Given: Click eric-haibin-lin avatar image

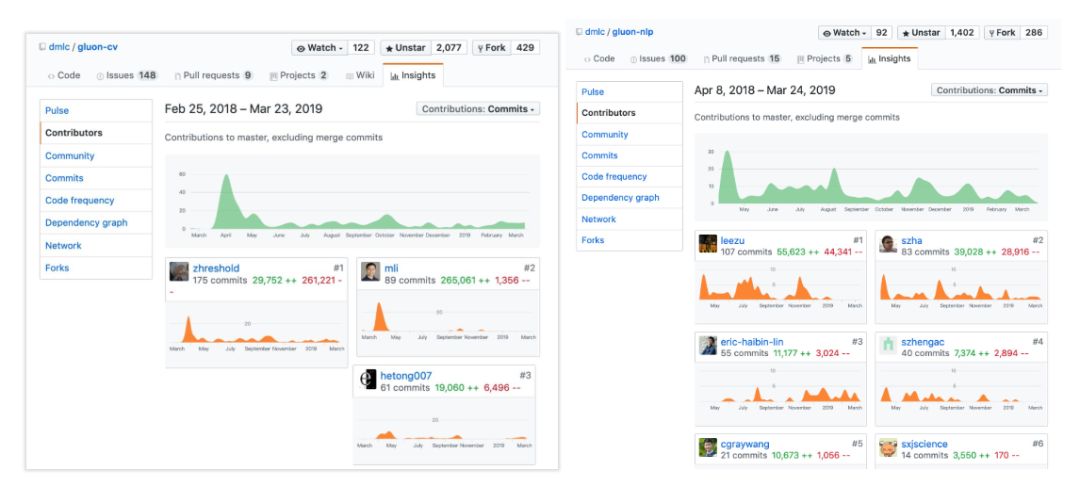Looking at the screenshot, I should [x=708, y=345].
